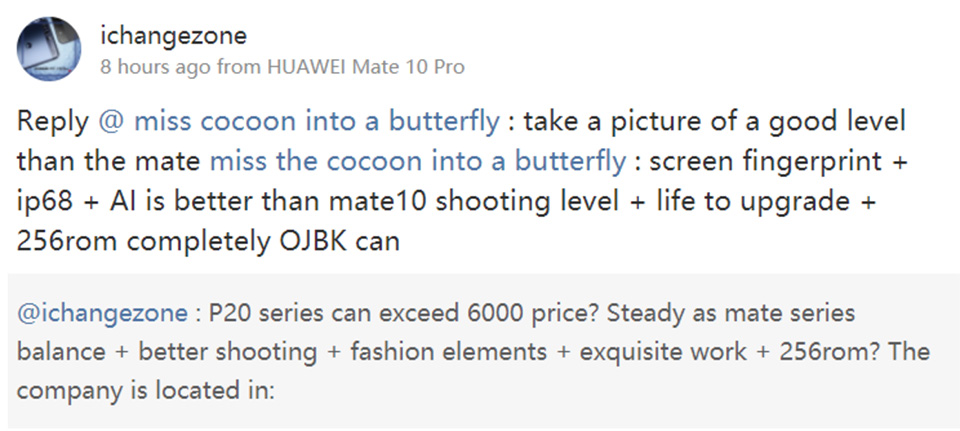Click the @ichangezone mention in quoted post
960x431 pixels.
pos(102,314)
